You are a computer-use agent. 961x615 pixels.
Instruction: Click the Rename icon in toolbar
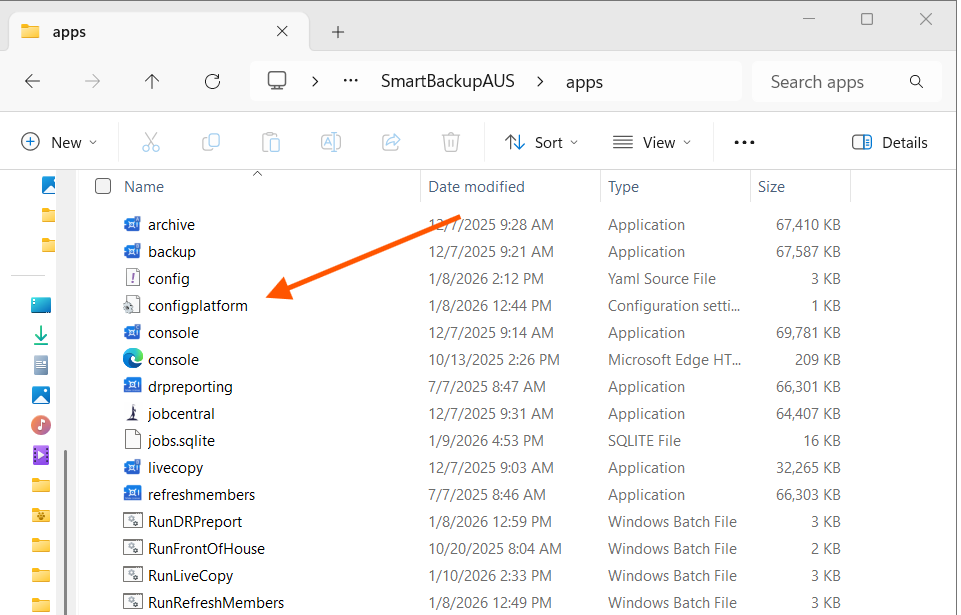point(331,142)
